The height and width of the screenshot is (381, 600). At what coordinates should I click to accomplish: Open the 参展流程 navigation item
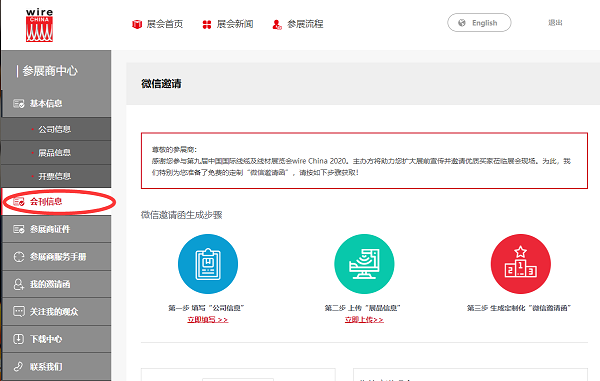click(298, 24)
